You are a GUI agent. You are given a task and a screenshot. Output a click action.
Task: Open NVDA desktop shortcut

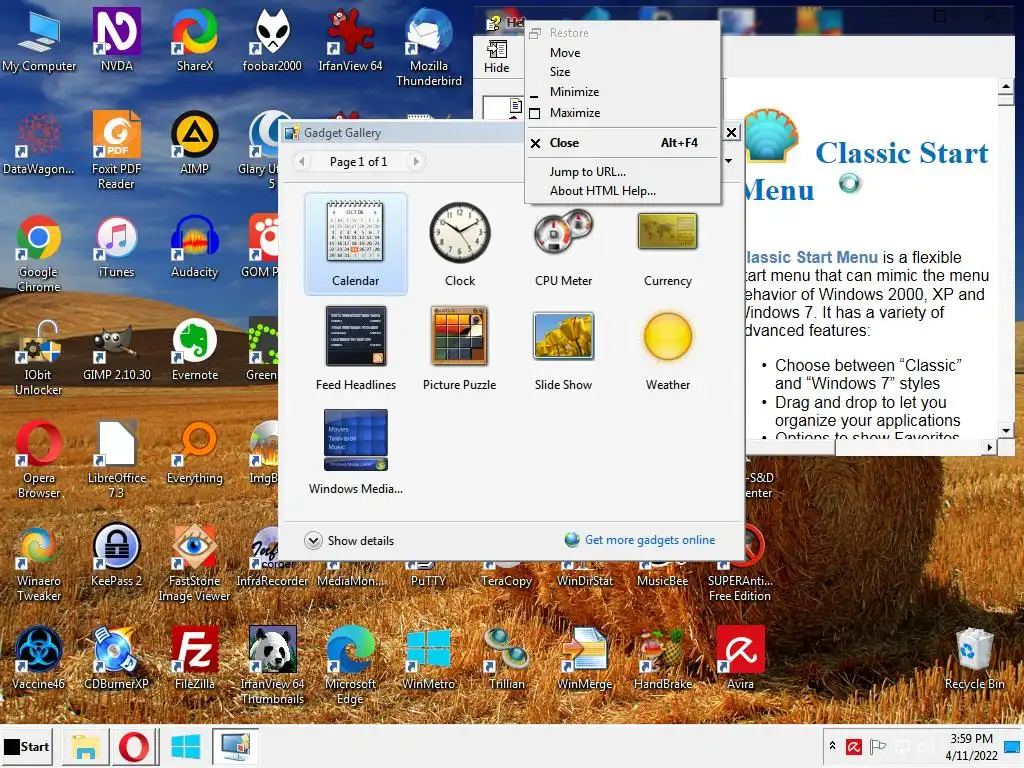pos(117,40)
